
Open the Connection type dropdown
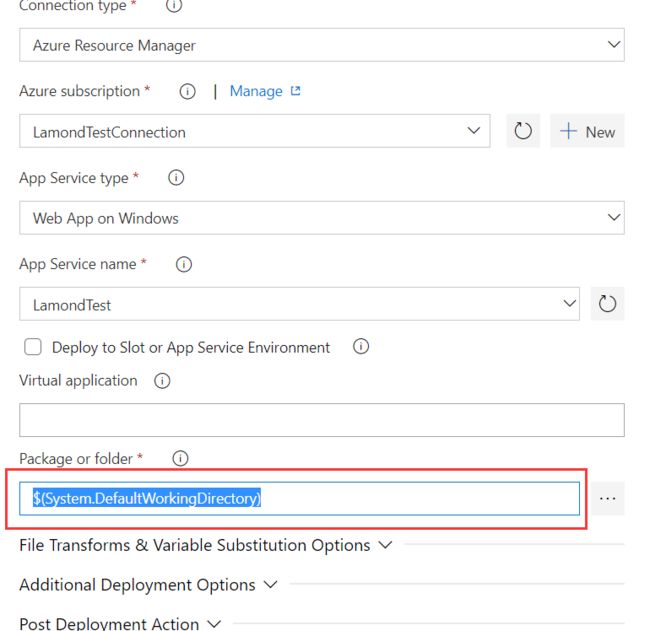[322, 45]
